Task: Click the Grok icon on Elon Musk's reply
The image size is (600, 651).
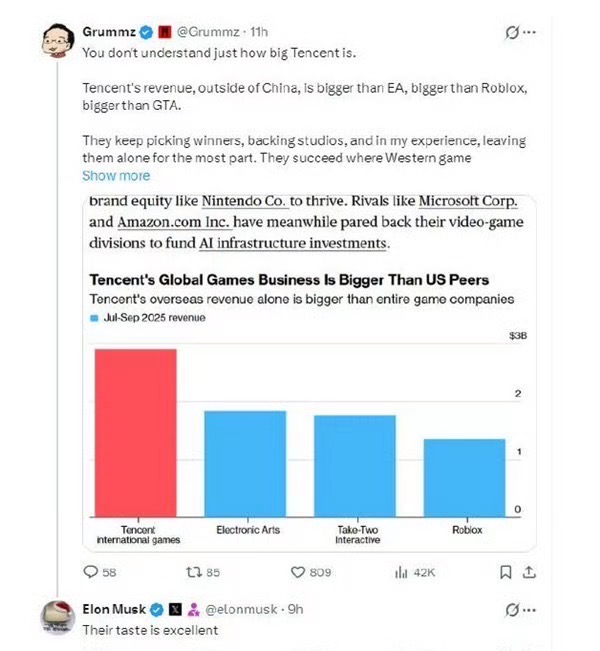Action: (513, 609)
